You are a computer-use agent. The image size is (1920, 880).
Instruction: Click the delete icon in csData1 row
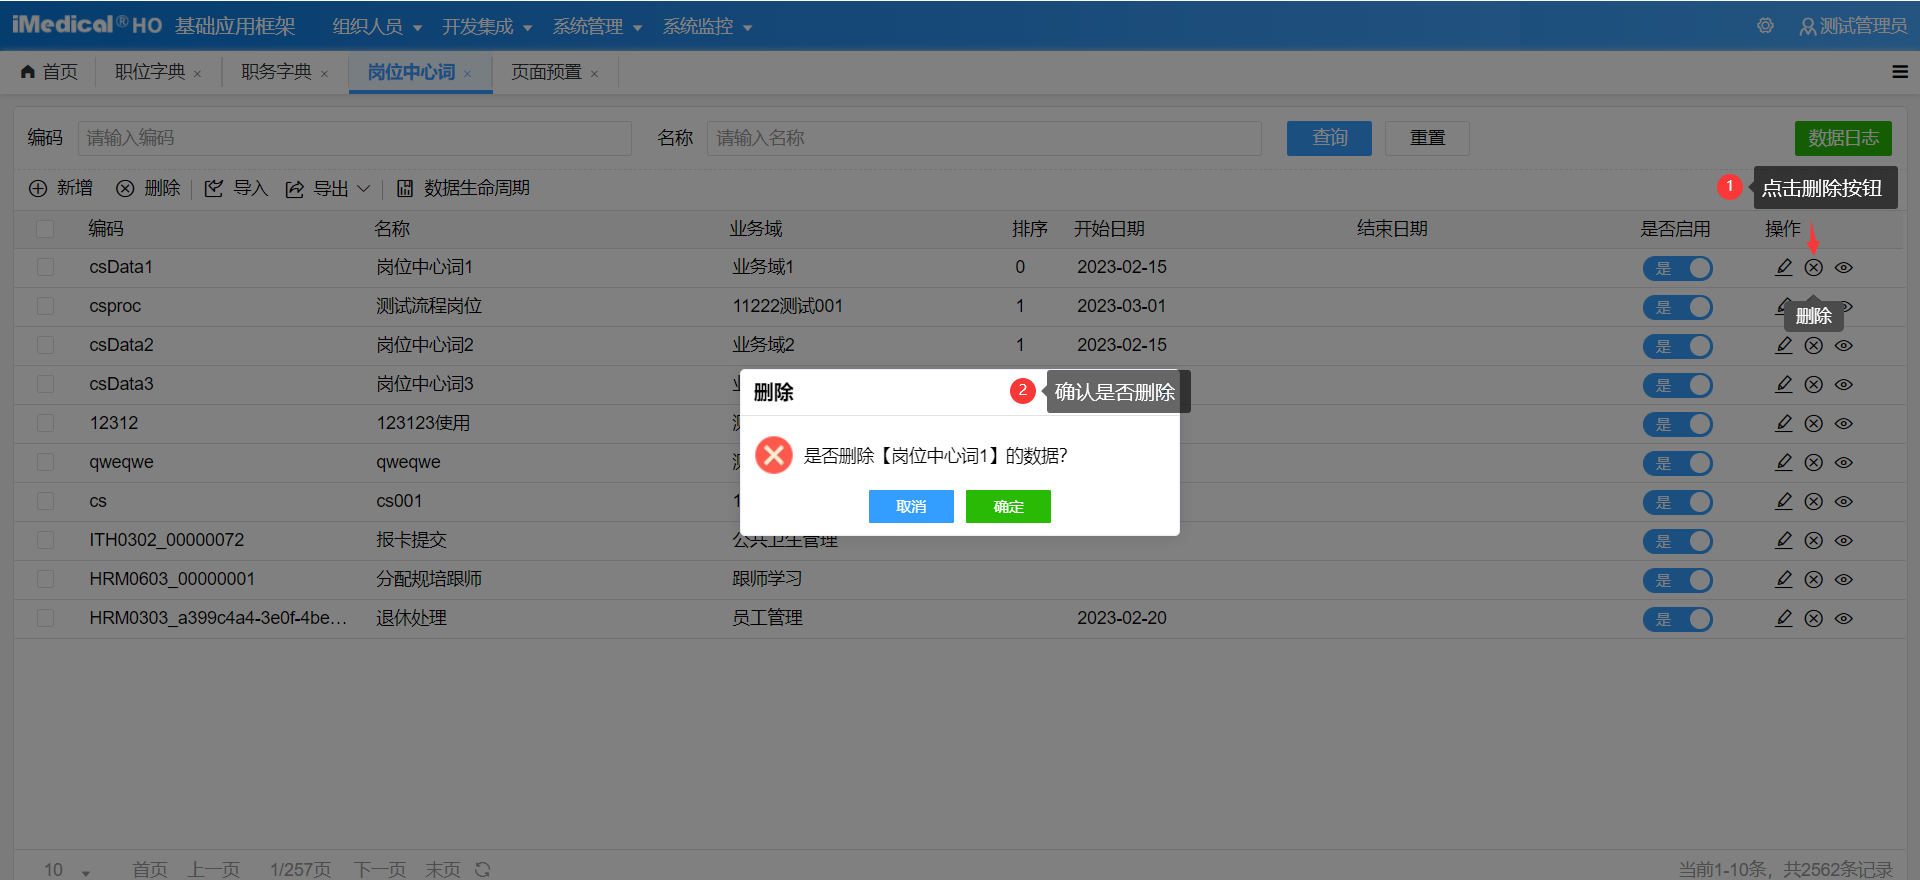tap(1813, 267)
